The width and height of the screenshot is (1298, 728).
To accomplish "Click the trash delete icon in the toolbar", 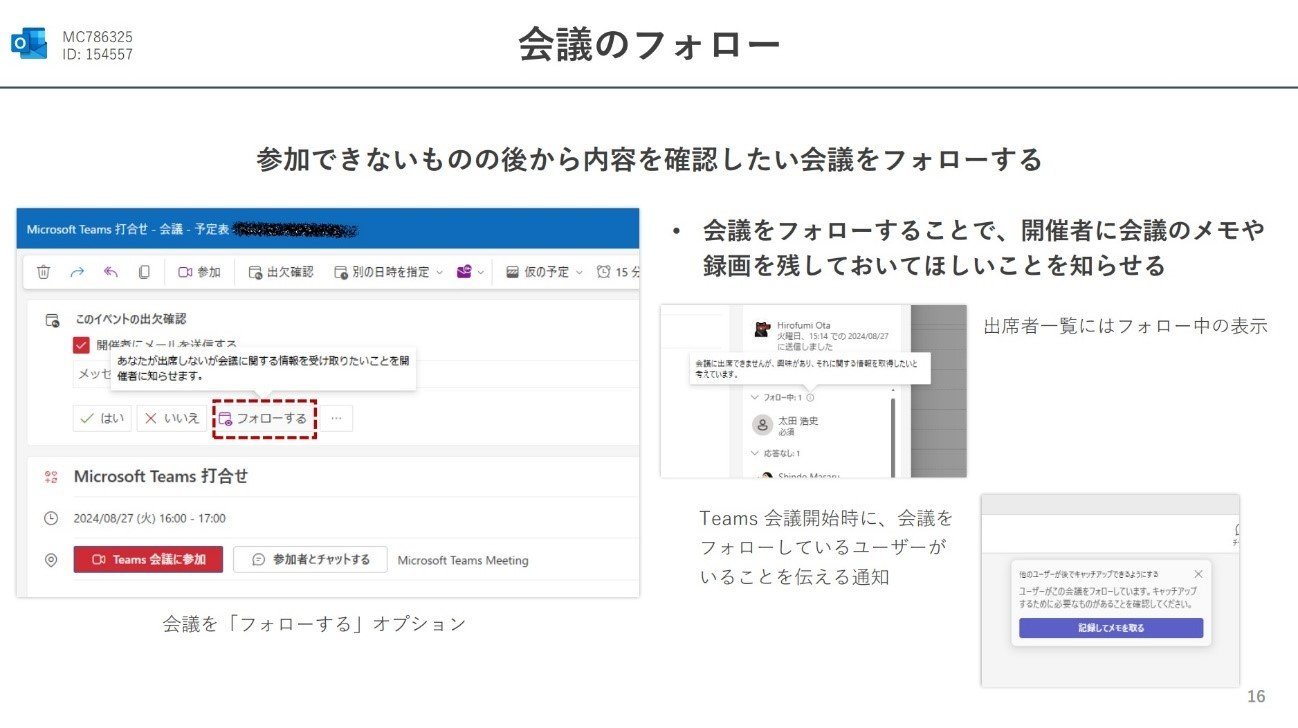I will tap(44, 272).
